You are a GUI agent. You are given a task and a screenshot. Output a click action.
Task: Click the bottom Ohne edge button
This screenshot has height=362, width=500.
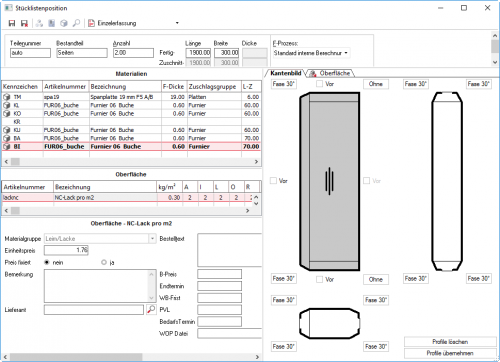pyautogui.click(x=376, y=279)
